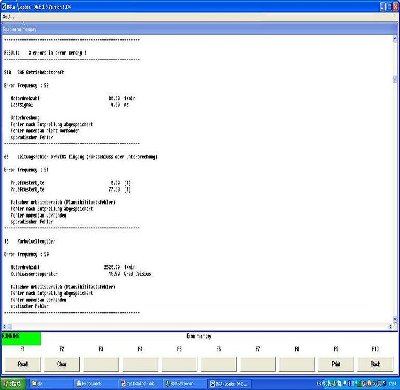Screen dimensions: 400x390
Task: Go back using the F10 Back button
Action: click(x=375, y=364)
